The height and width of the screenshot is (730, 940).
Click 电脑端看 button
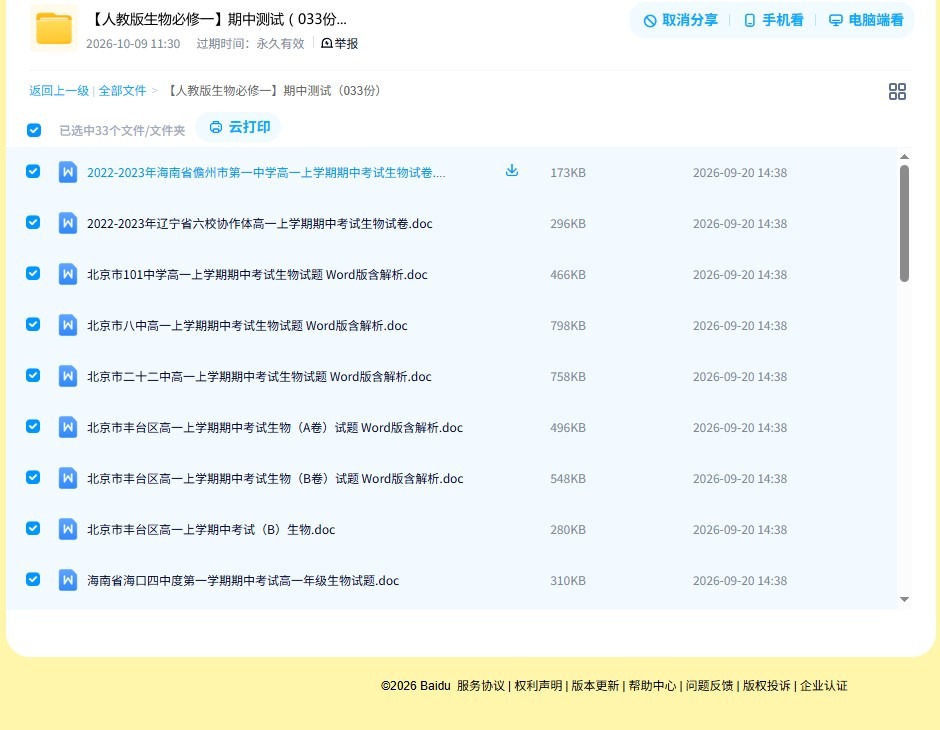point(866,20)
